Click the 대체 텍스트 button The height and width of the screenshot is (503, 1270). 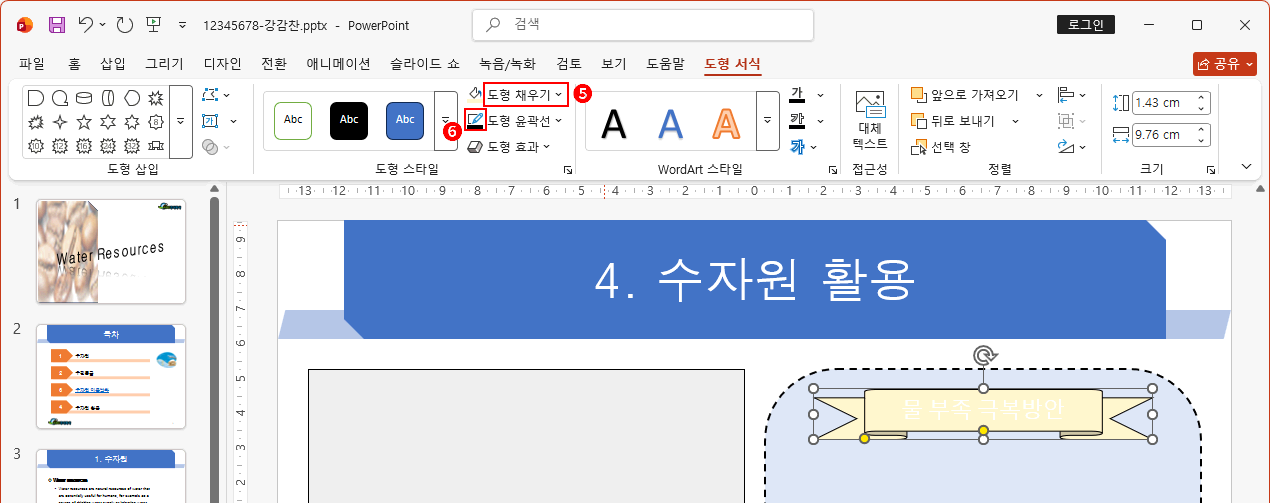[869, 120]
